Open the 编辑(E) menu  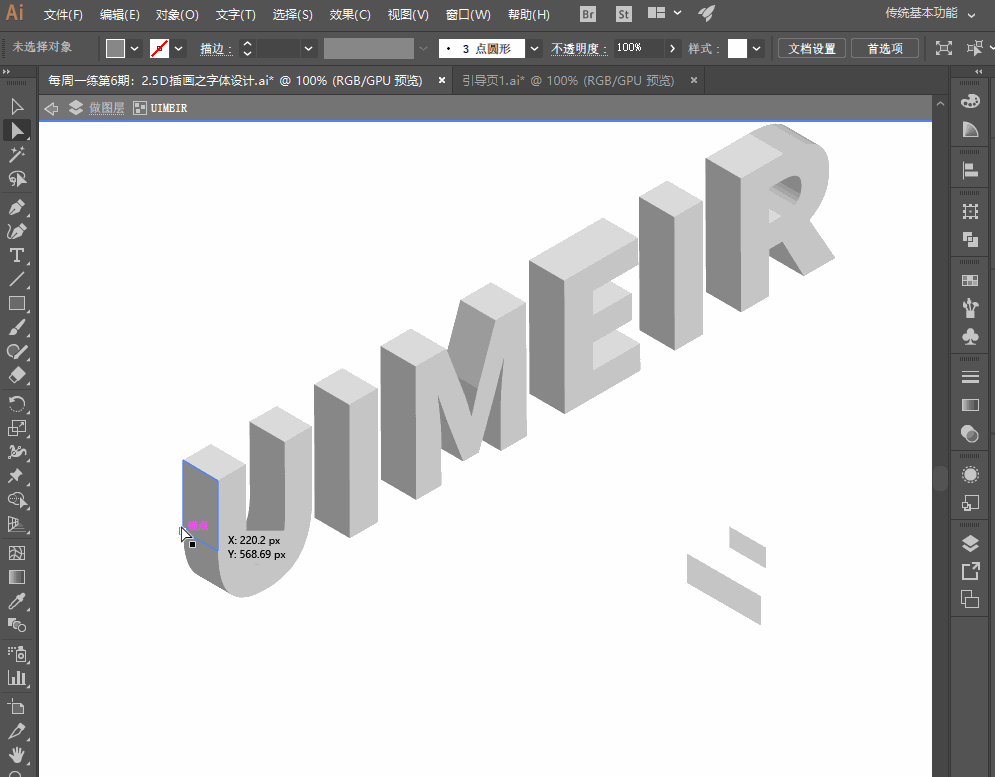click(x=119, y=15)
